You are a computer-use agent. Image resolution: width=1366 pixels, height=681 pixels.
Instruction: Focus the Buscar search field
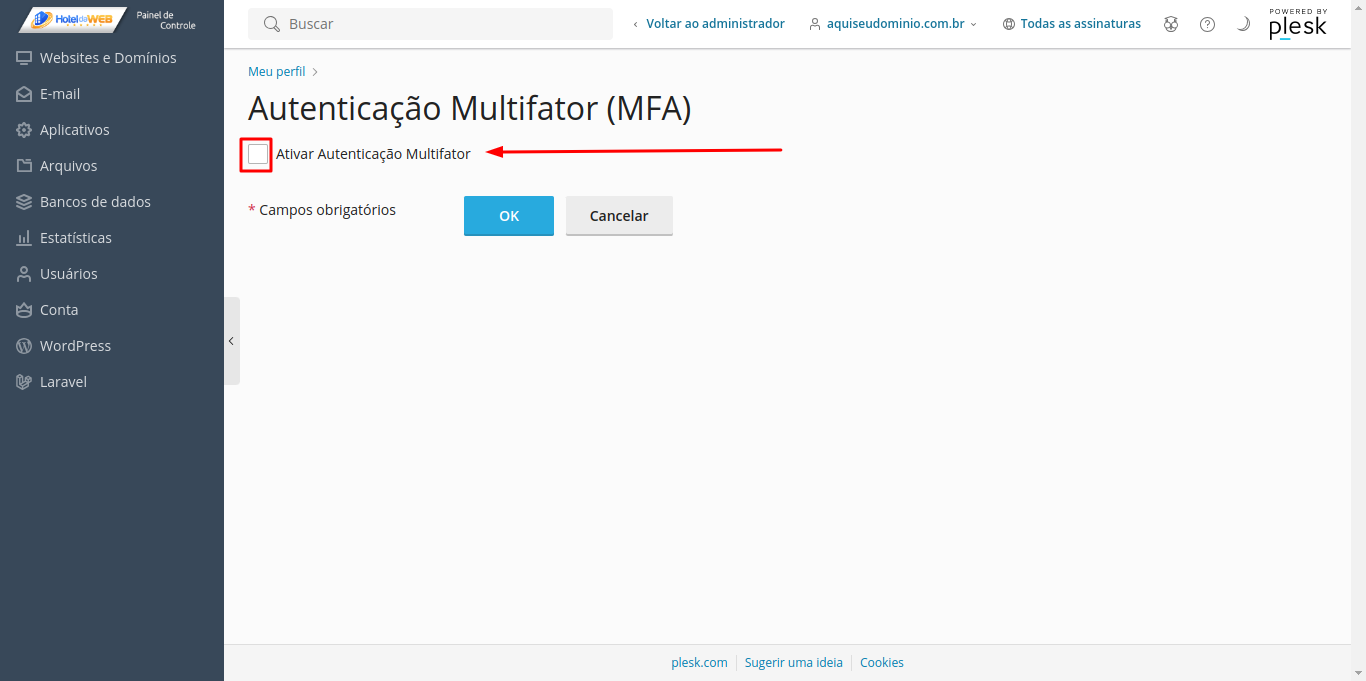[440, 24]
